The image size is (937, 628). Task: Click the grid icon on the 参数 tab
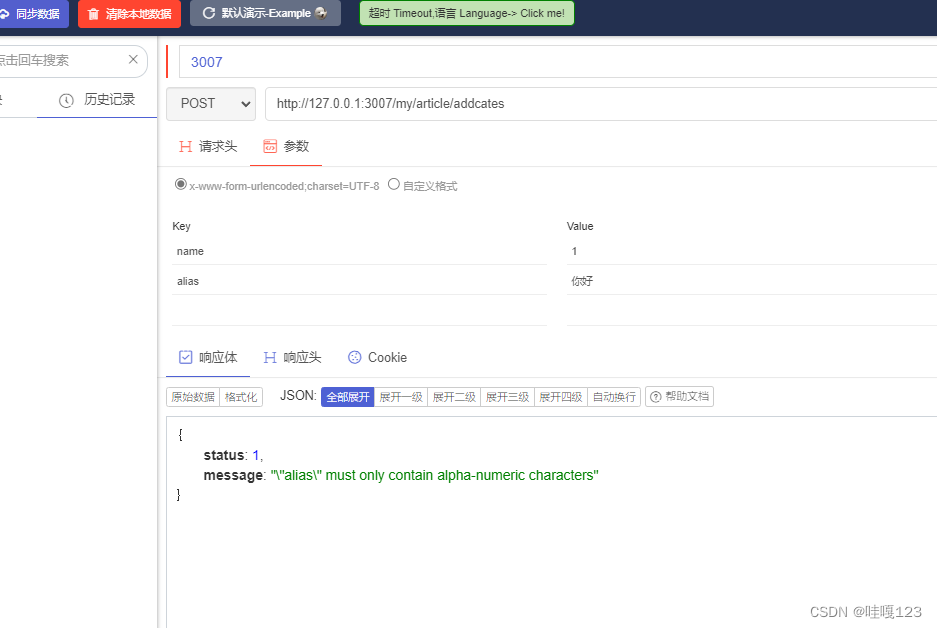click(x=270, y=144)
